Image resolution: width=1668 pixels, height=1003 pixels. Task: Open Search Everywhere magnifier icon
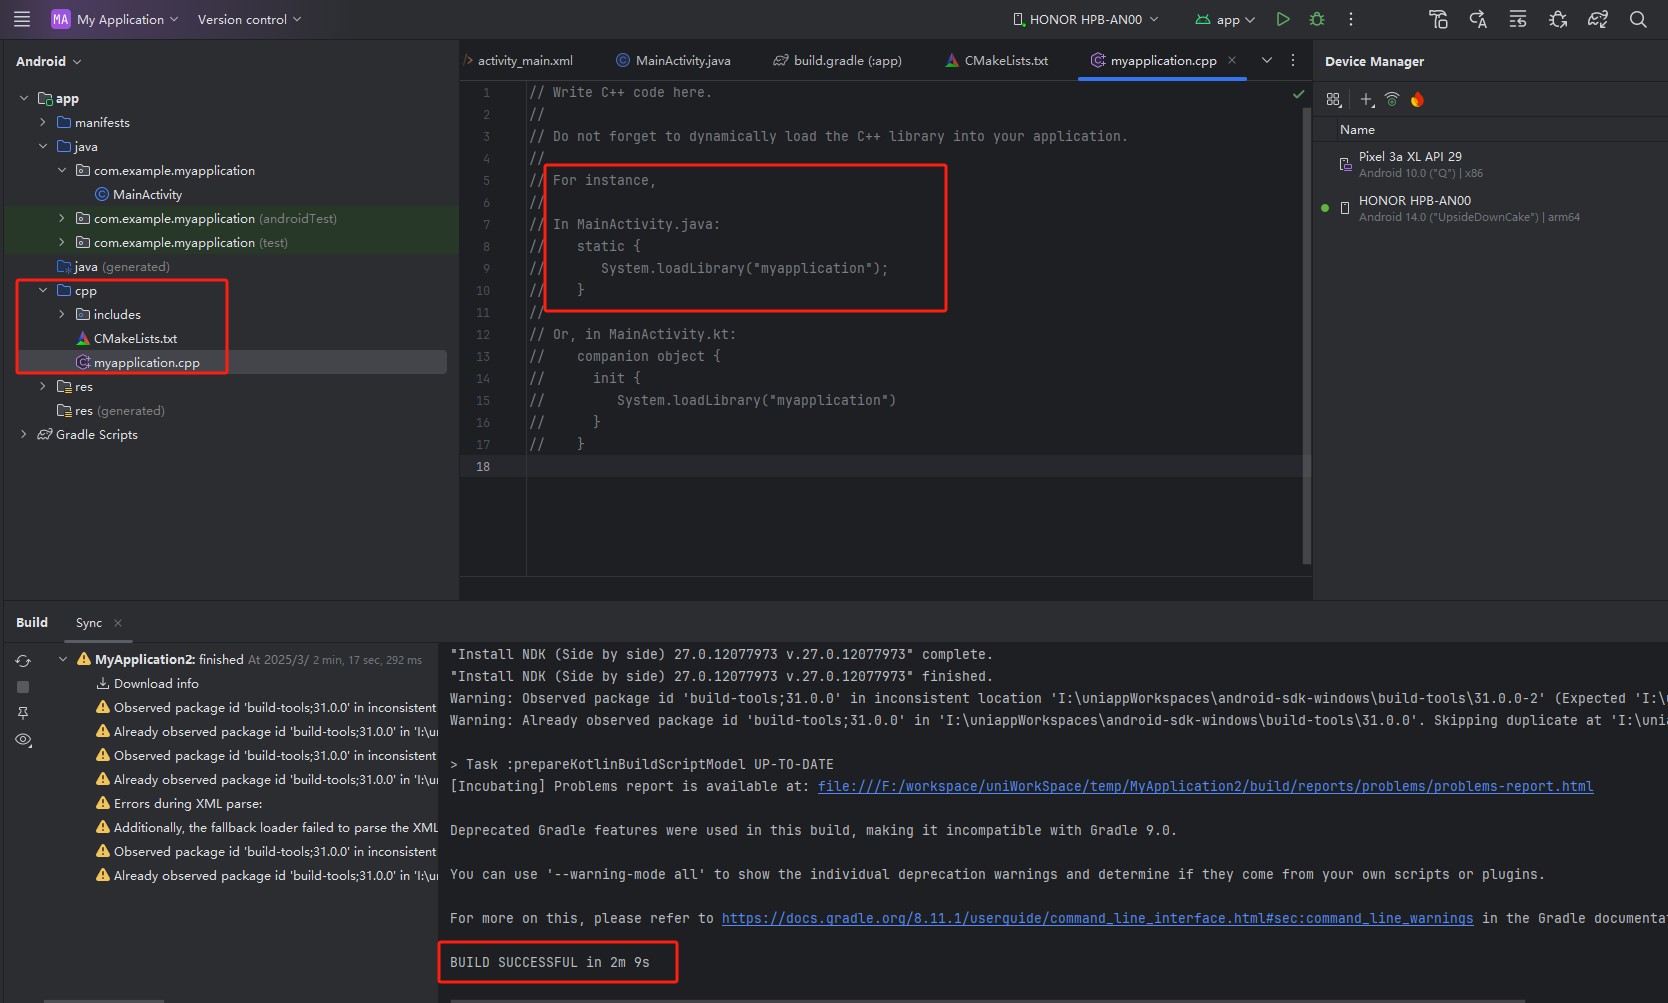point(1638,19)
